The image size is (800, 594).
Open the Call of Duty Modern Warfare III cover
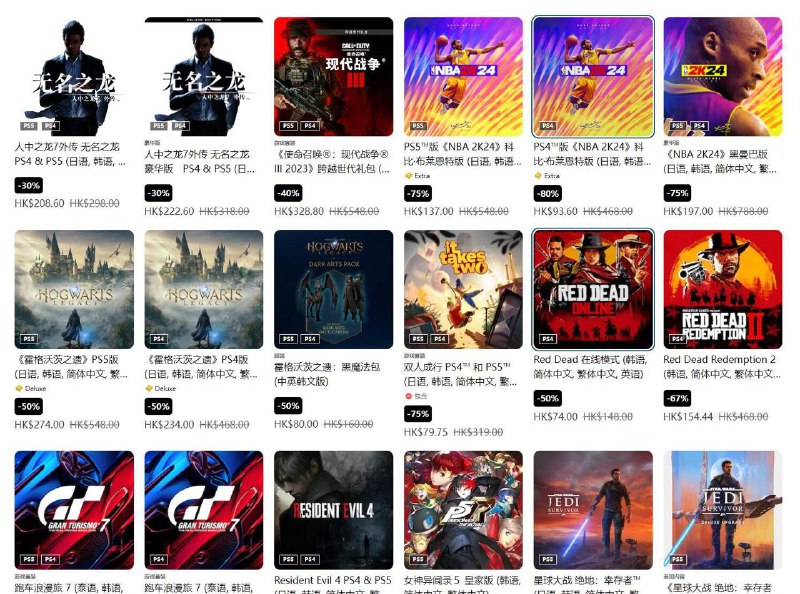click(x=334, y=77)
